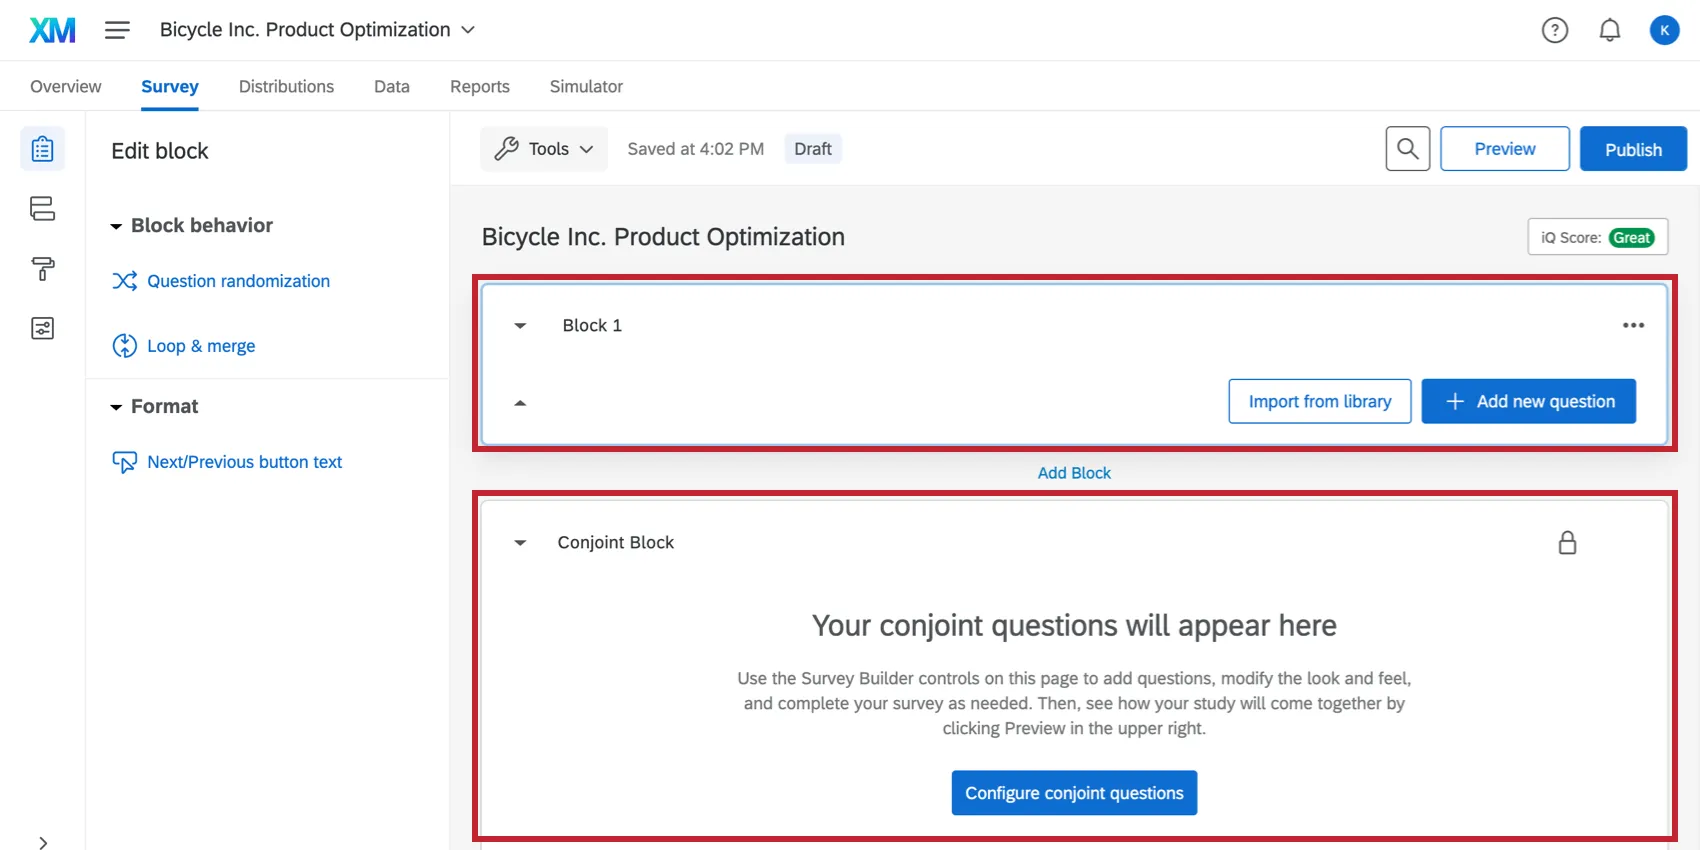
Task: Click Configure conjoint questions button
Action: pos(1074,793)
